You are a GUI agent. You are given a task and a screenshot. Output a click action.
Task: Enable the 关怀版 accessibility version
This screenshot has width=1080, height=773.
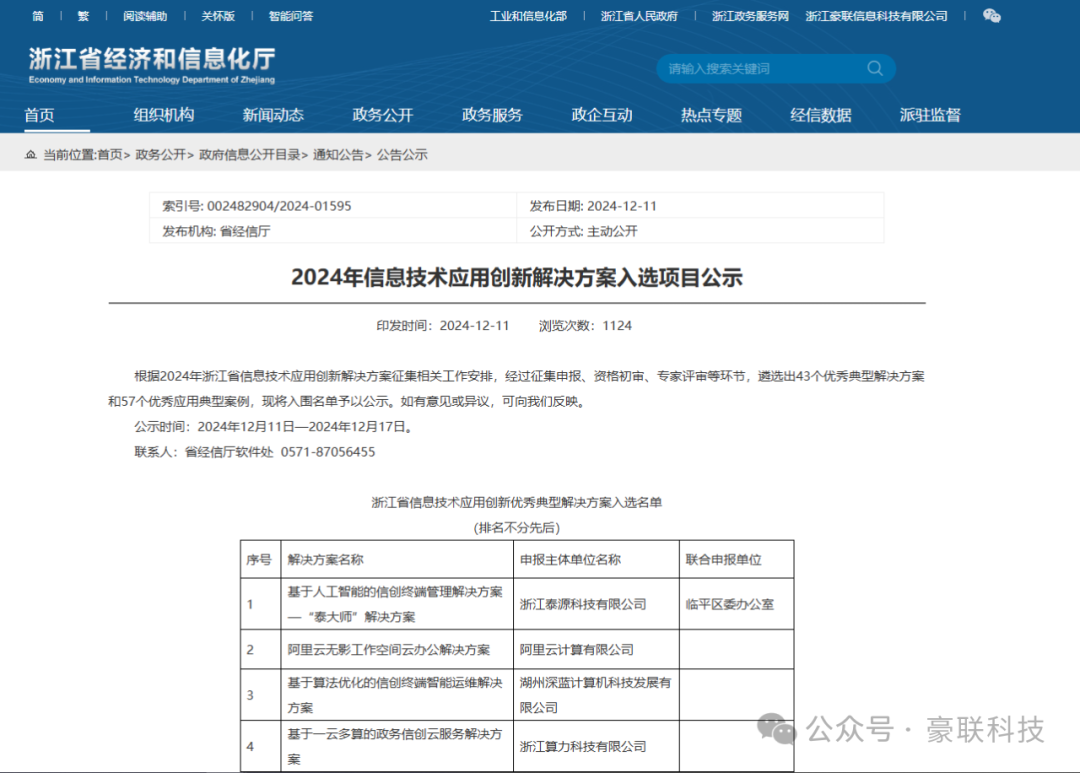click(218, 16)
